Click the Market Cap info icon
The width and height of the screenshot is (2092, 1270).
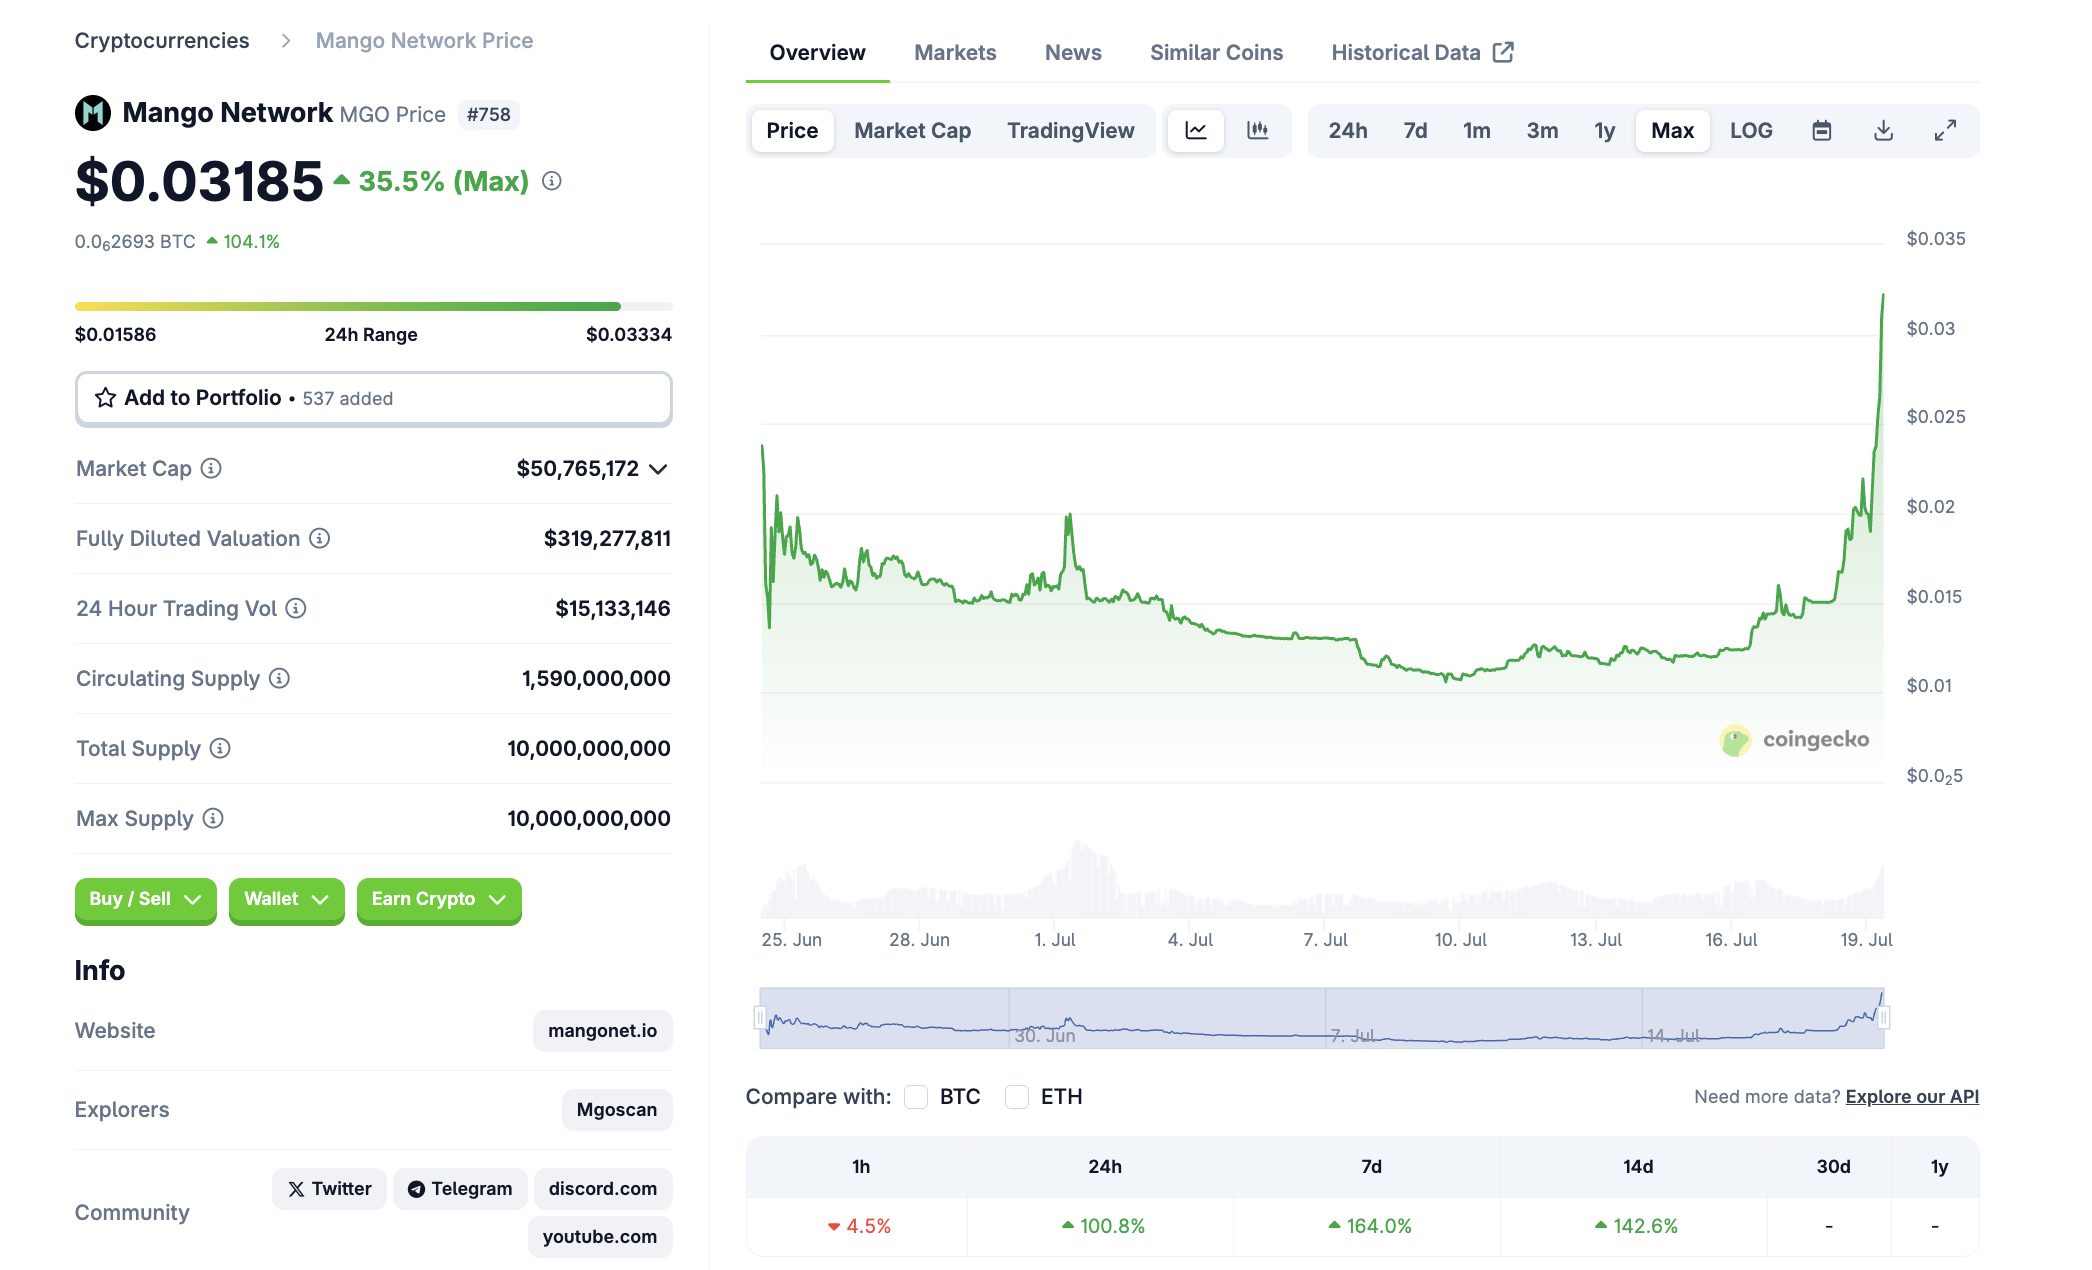[x=211, y=468]
